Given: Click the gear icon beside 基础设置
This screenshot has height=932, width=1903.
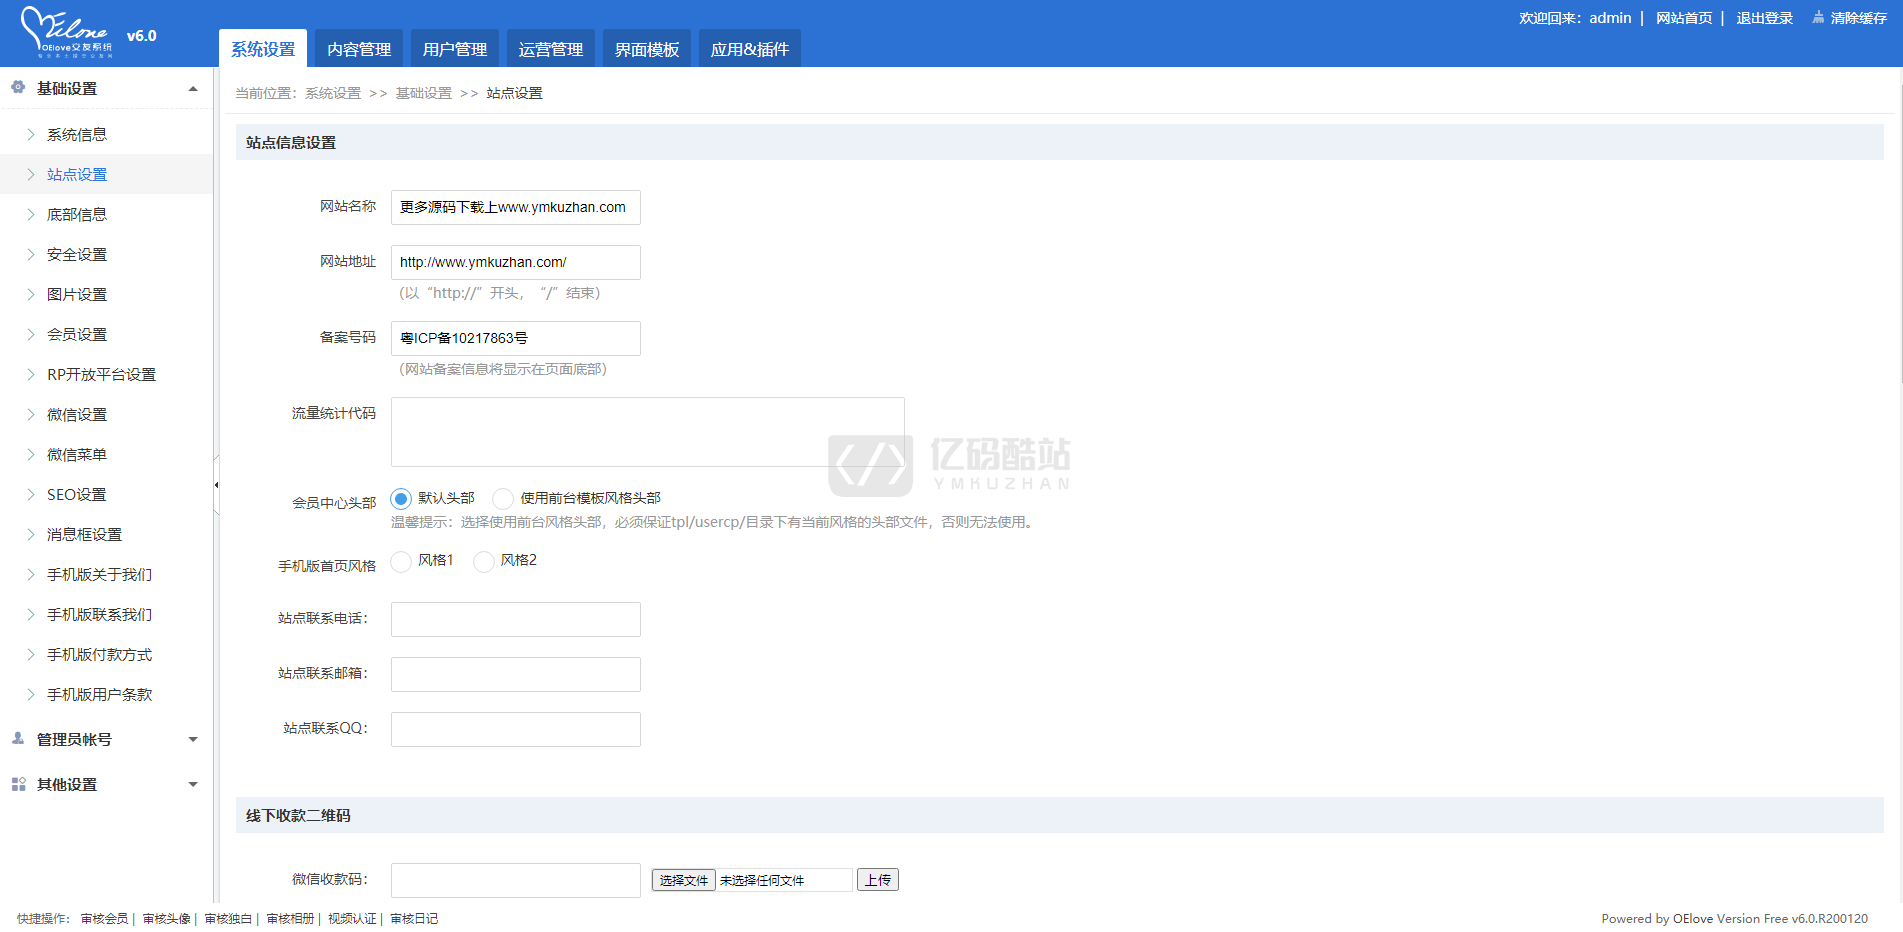Looking at the screenshot, I should (18, 88).
